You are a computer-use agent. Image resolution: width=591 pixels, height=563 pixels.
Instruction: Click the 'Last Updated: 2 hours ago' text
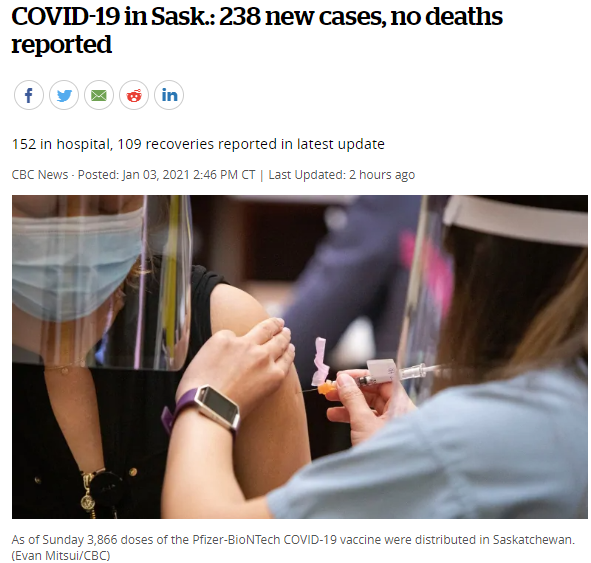tap(341, 175)
